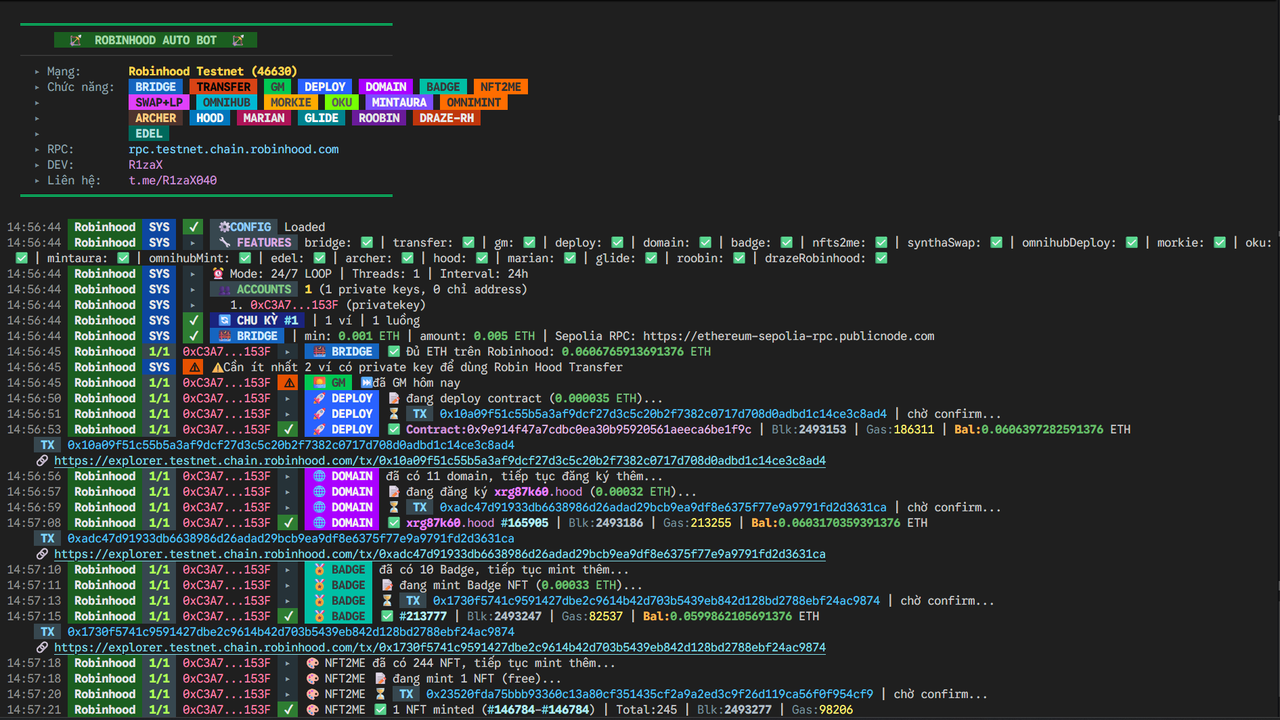Click the hourglass icon in the 14:56:51 DEPLOY row
The image size is (1280, 720).
pyautogui.click(x=394, y=414)
